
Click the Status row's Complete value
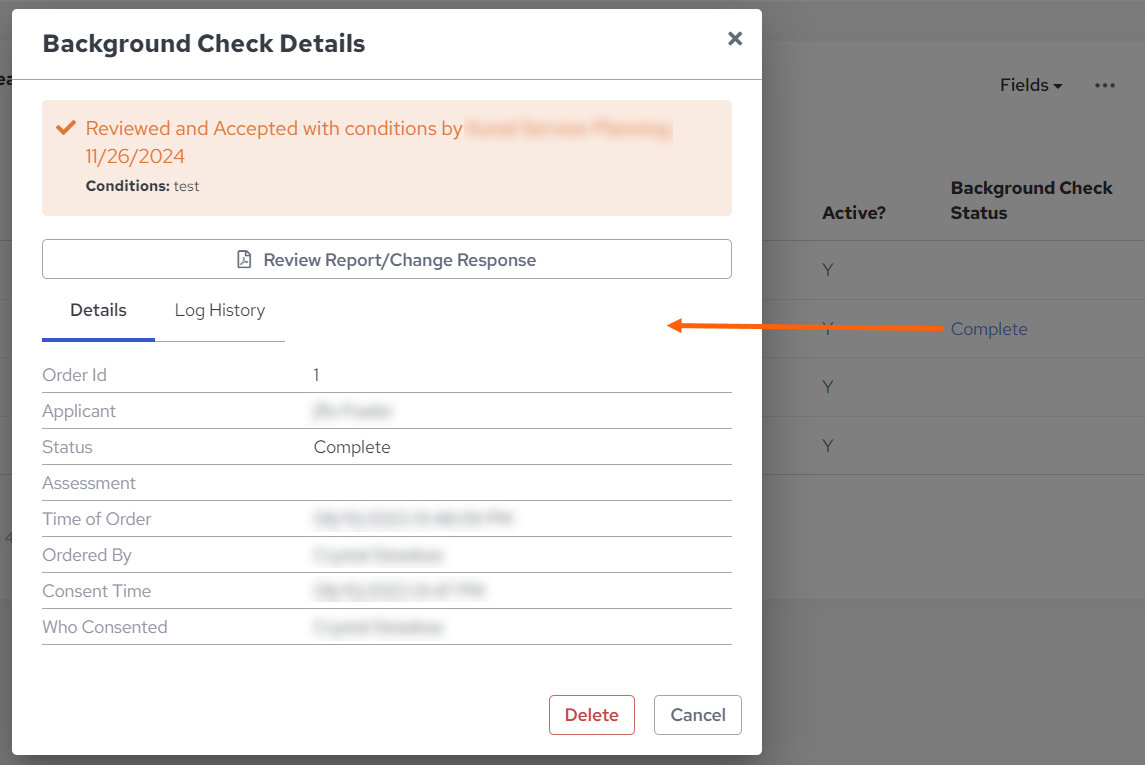(352, 447)
